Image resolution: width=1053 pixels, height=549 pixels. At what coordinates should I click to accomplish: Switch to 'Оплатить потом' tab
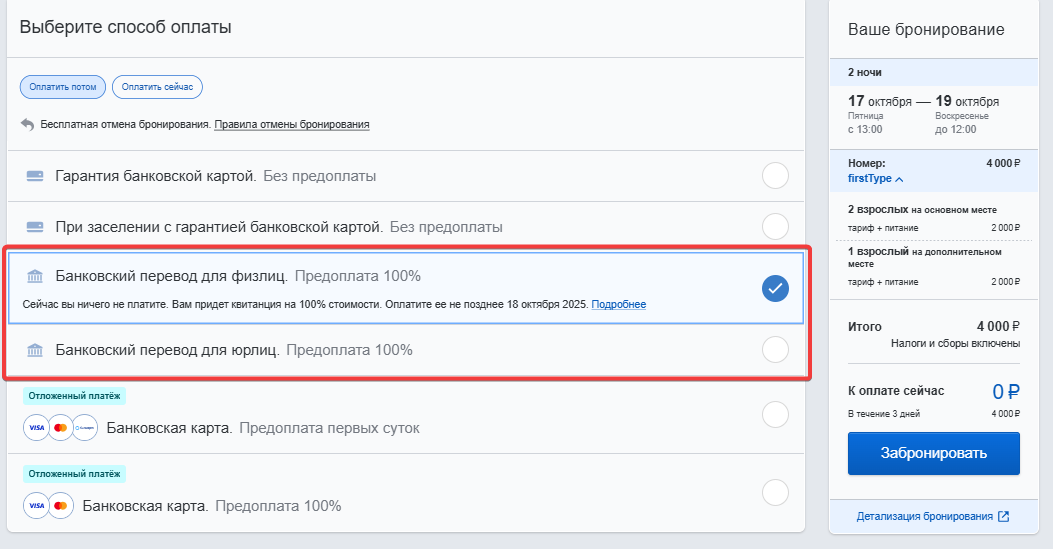(62, 87)
